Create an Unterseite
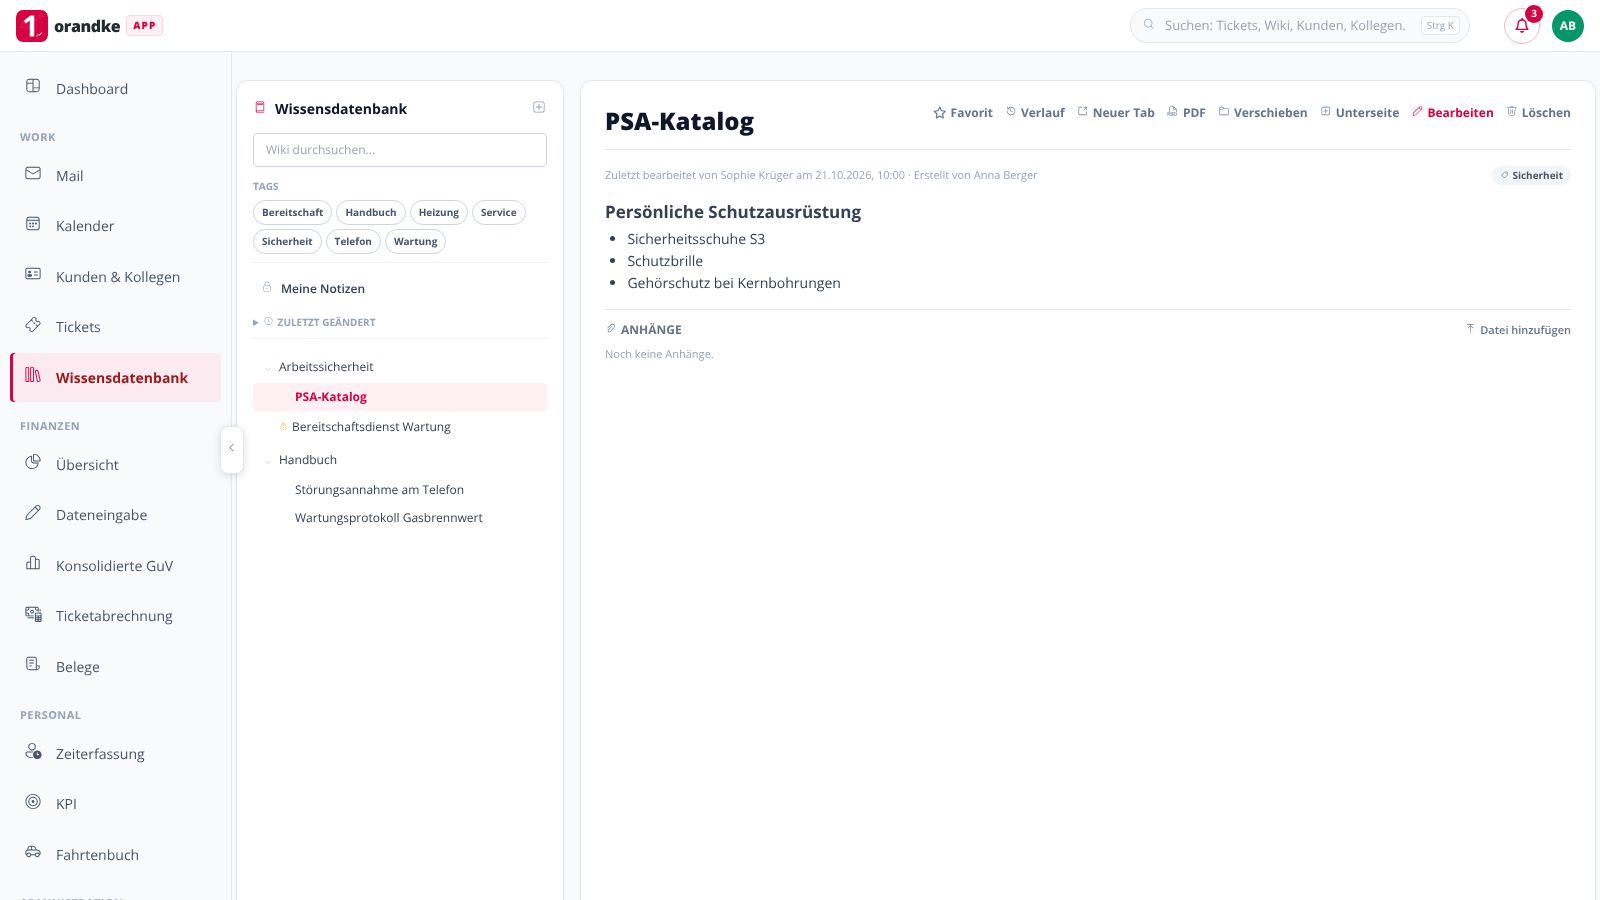1600x900 pixels. click(1360, 113)
